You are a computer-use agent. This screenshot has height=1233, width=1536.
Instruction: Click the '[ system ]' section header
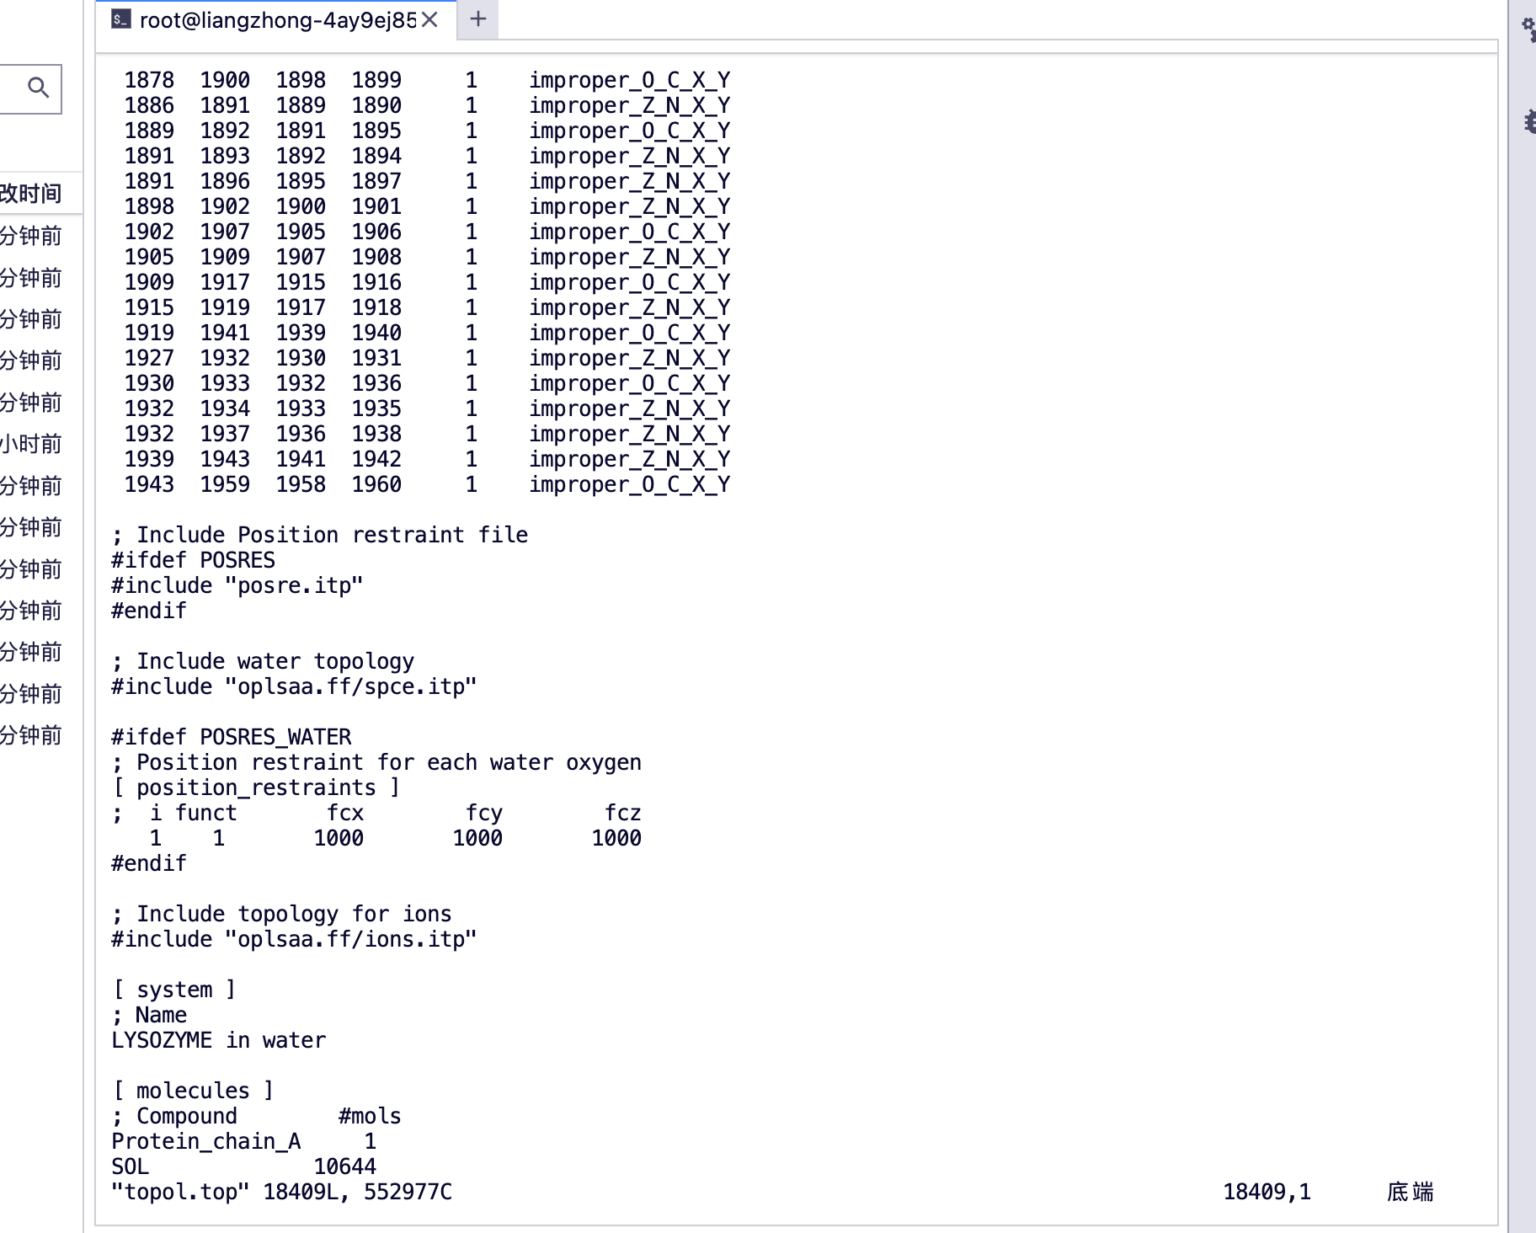click(174, 989)
